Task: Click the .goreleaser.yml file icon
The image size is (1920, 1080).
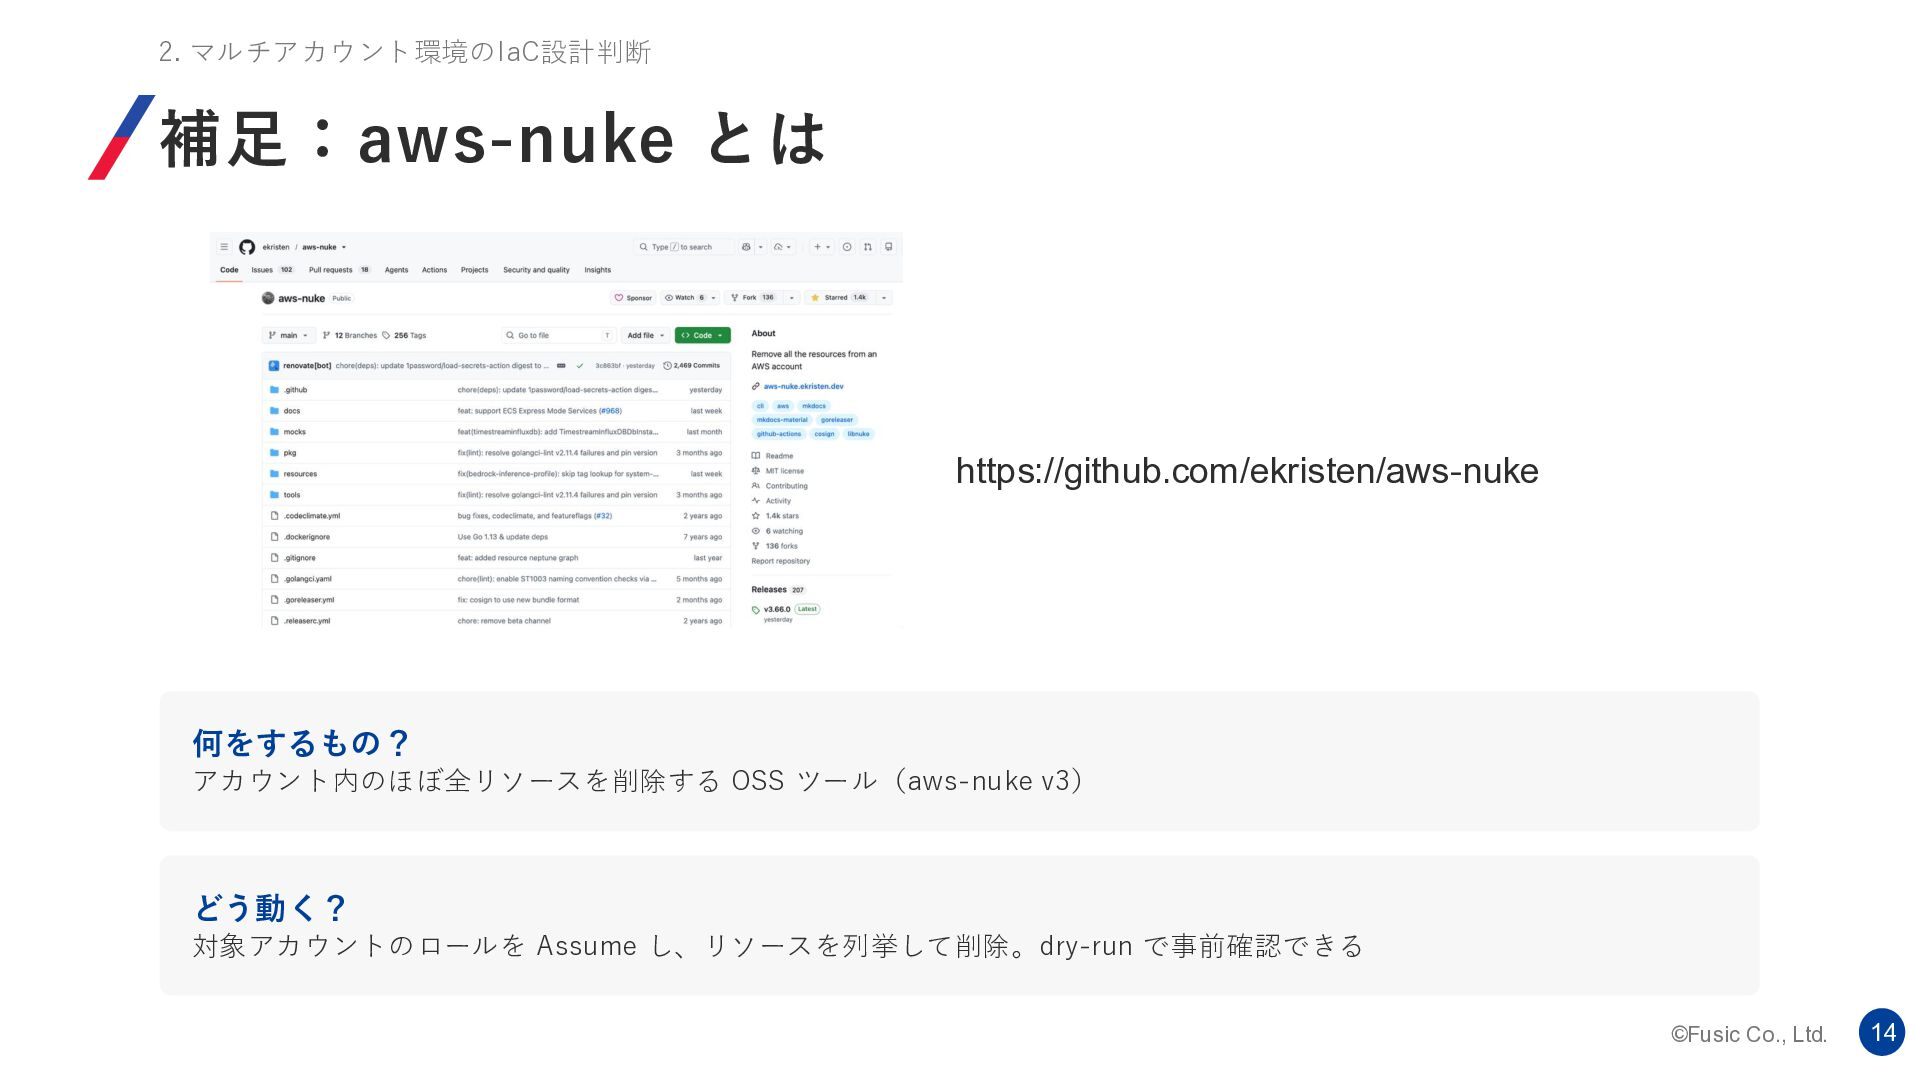Action: (274, 600)
